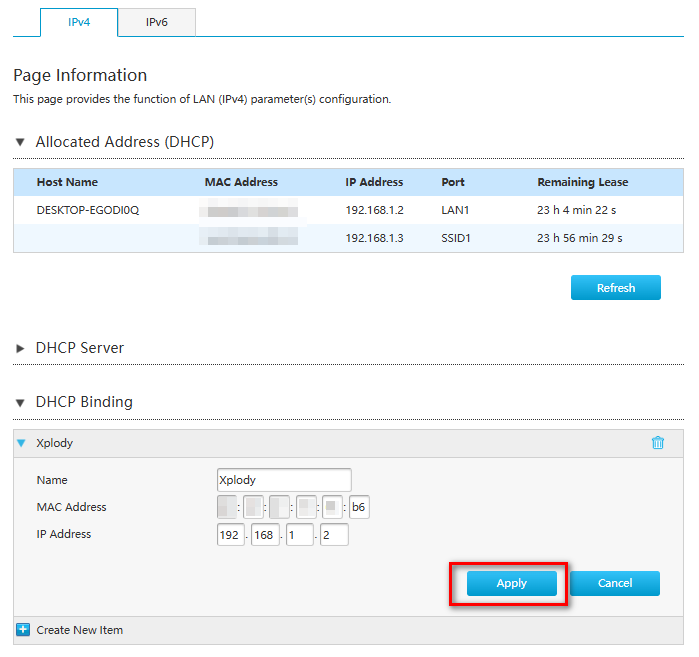Apply the DHCP binding changes
Screen dimensions: 699x657
(511, 584)
